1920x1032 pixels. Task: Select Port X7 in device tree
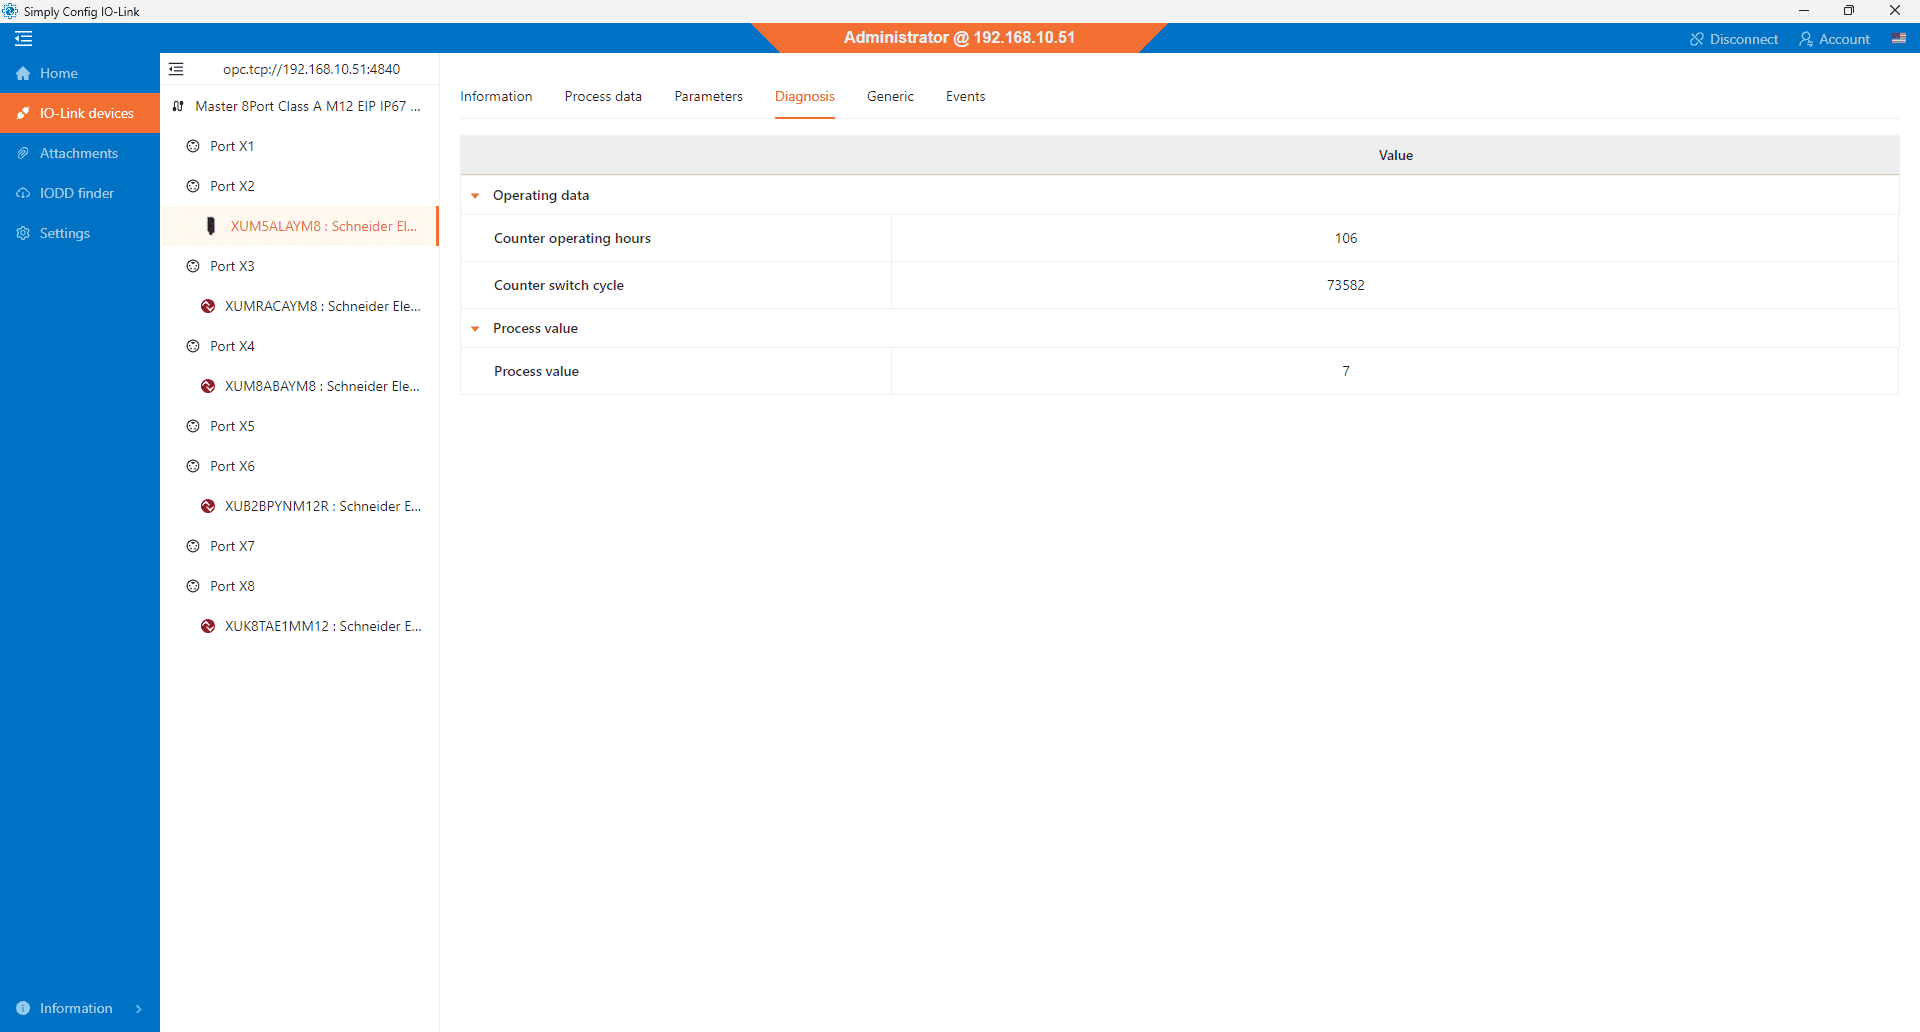pos(232,546)
